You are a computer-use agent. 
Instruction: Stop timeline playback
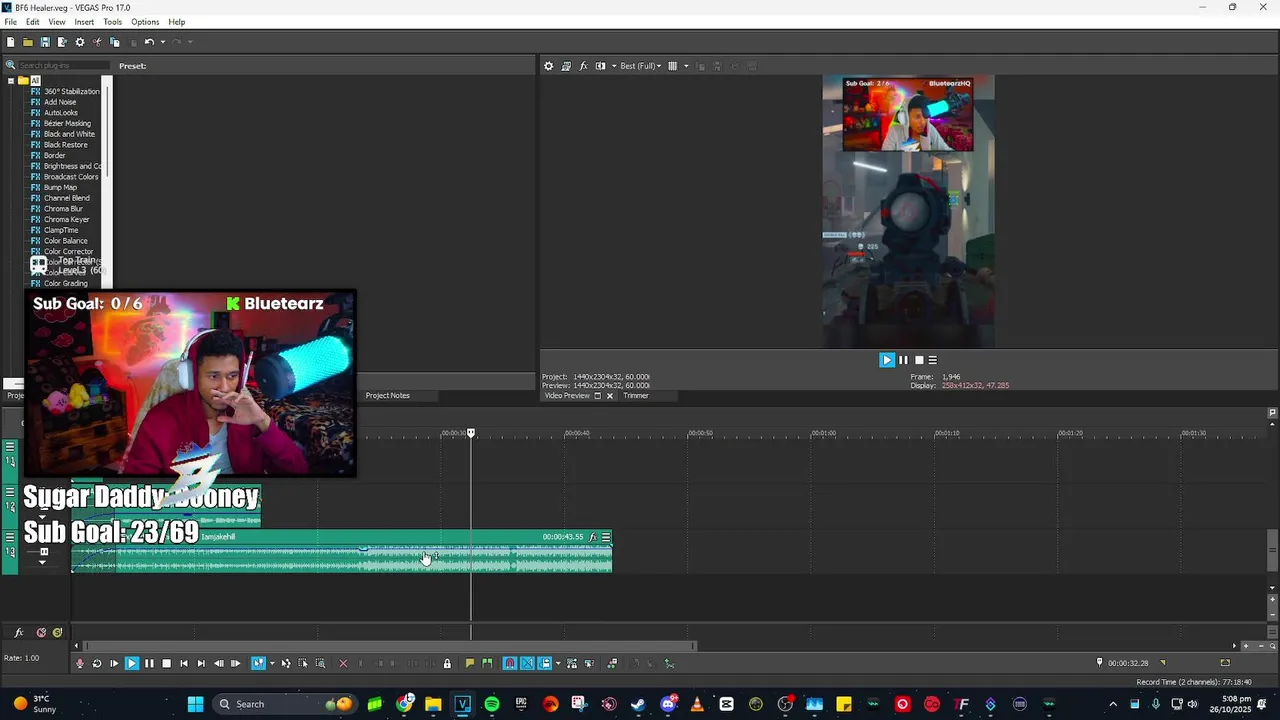coord(166,663)
